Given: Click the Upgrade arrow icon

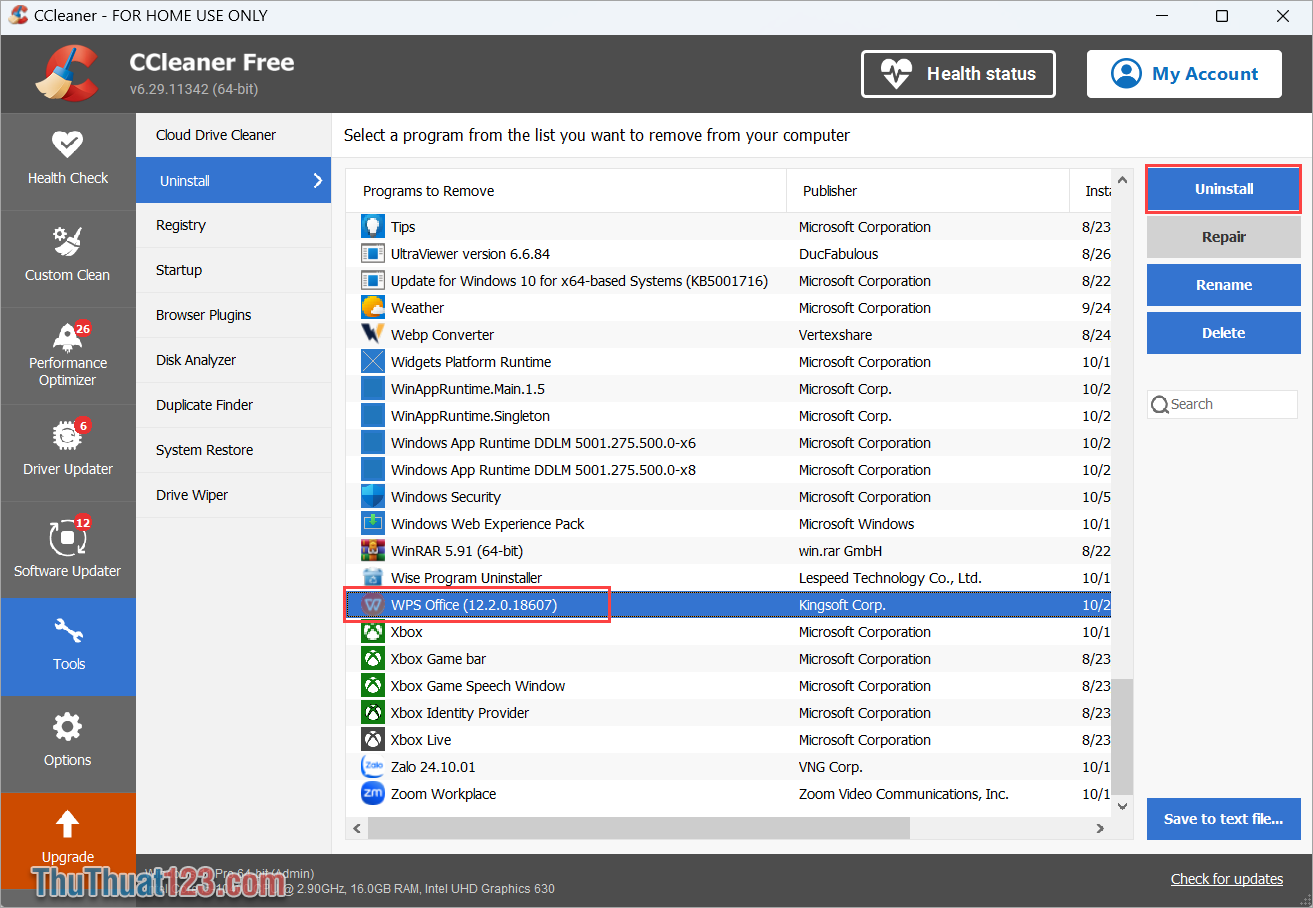Looking at the screenshot, I should pos(67,823).
